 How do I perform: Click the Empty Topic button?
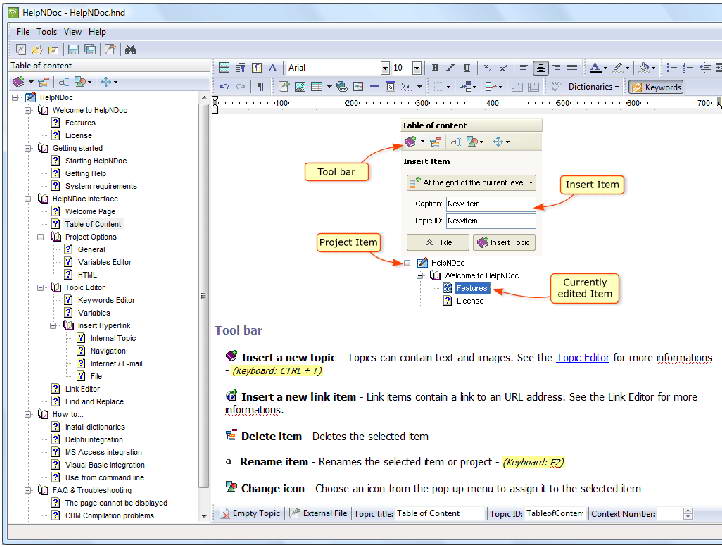tap(250, 513)
